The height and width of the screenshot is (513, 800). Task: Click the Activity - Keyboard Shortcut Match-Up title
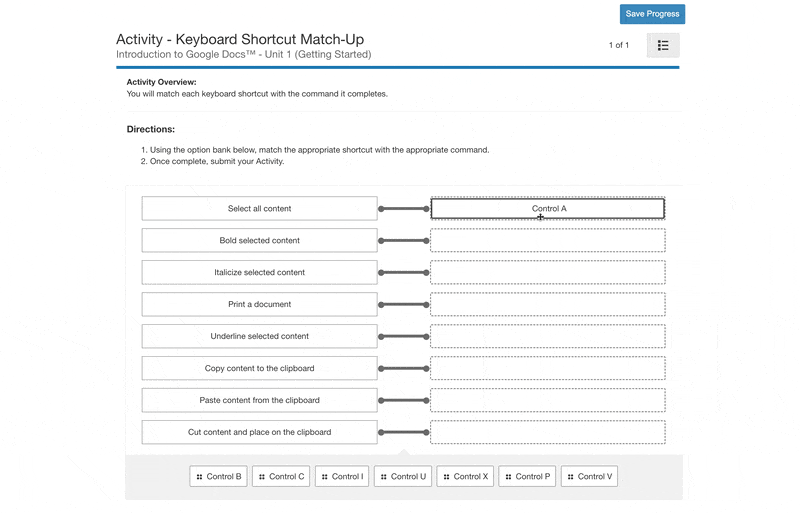[240, 39]
